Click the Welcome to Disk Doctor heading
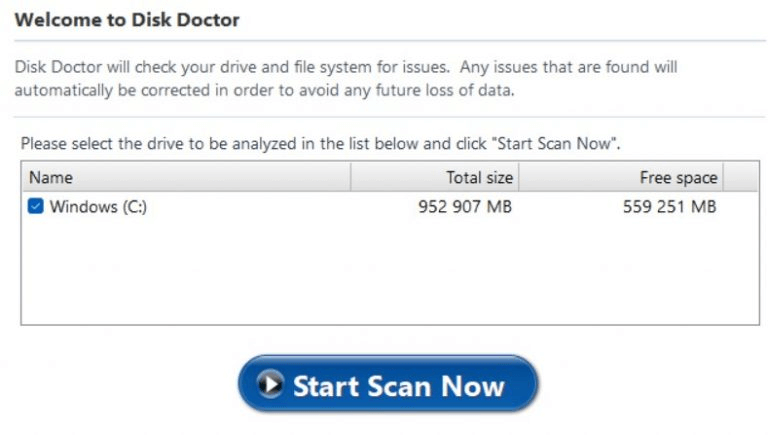768x435 pixels. click(x=127, y=20)
